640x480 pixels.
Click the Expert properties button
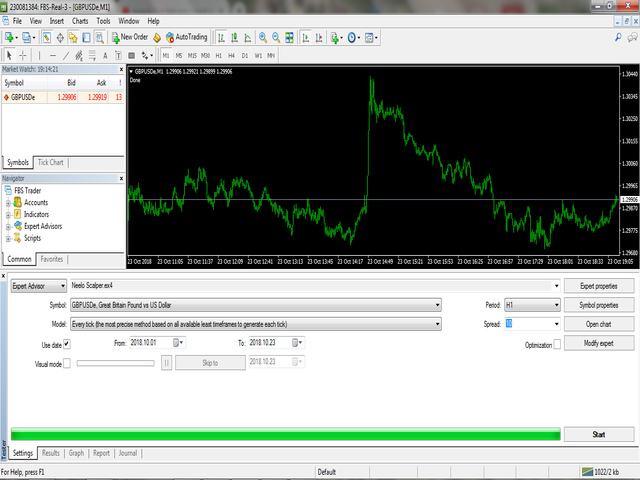(x=599, y=286)
